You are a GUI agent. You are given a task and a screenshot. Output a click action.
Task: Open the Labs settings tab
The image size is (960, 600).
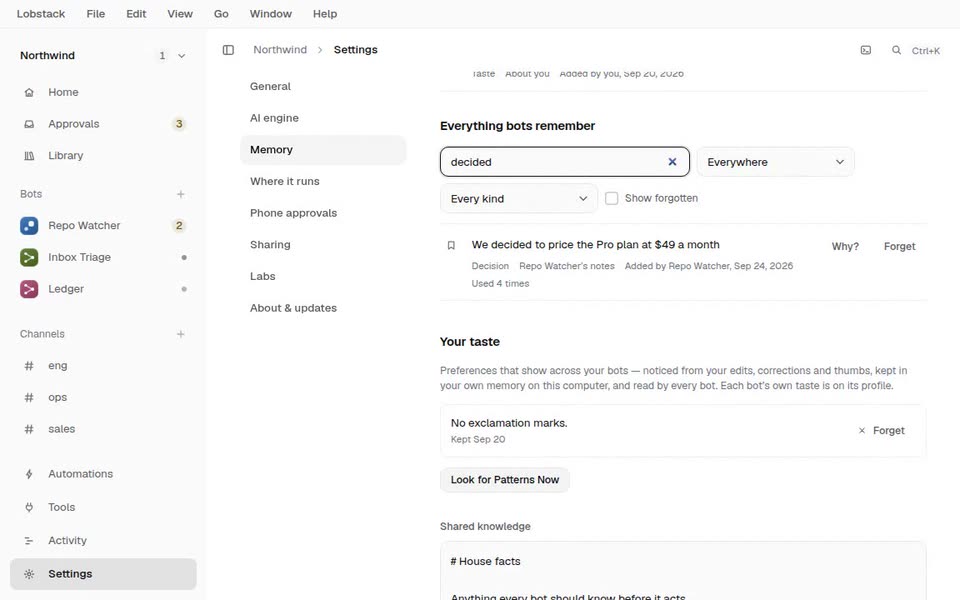click(323, 277)
